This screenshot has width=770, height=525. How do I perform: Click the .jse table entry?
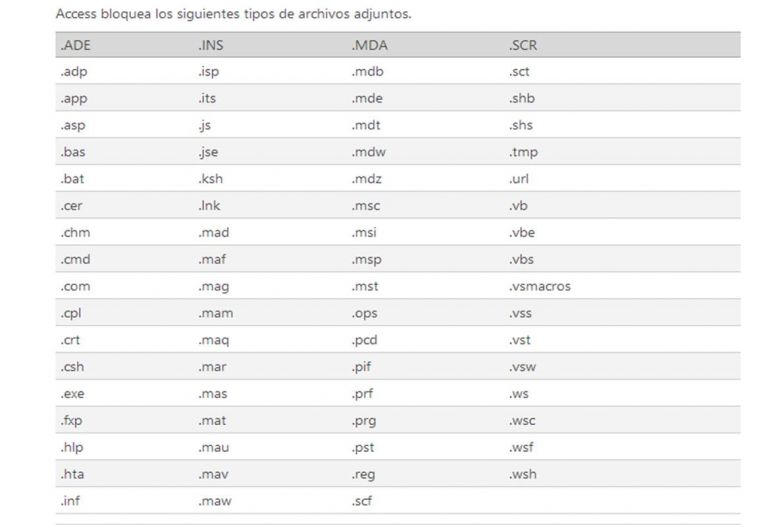[208, 152]
